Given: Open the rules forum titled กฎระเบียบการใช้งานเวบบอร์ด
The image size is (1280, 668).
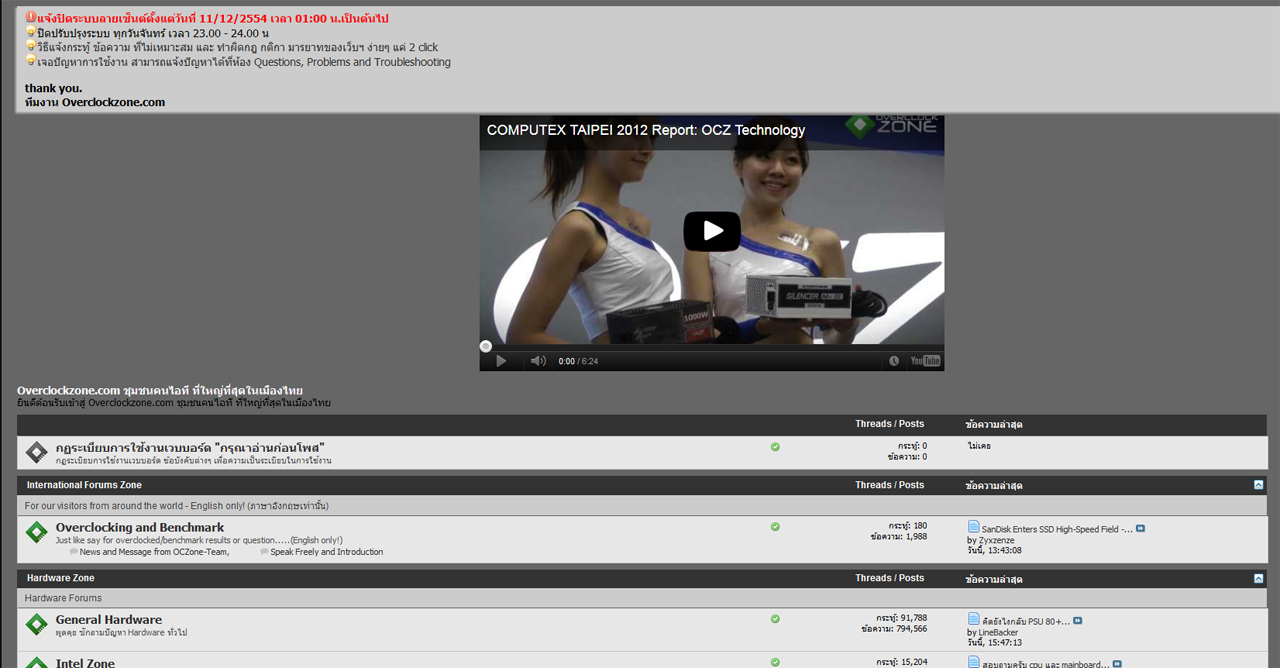Looking at the screenshot, I should click(x=190, y=447).
